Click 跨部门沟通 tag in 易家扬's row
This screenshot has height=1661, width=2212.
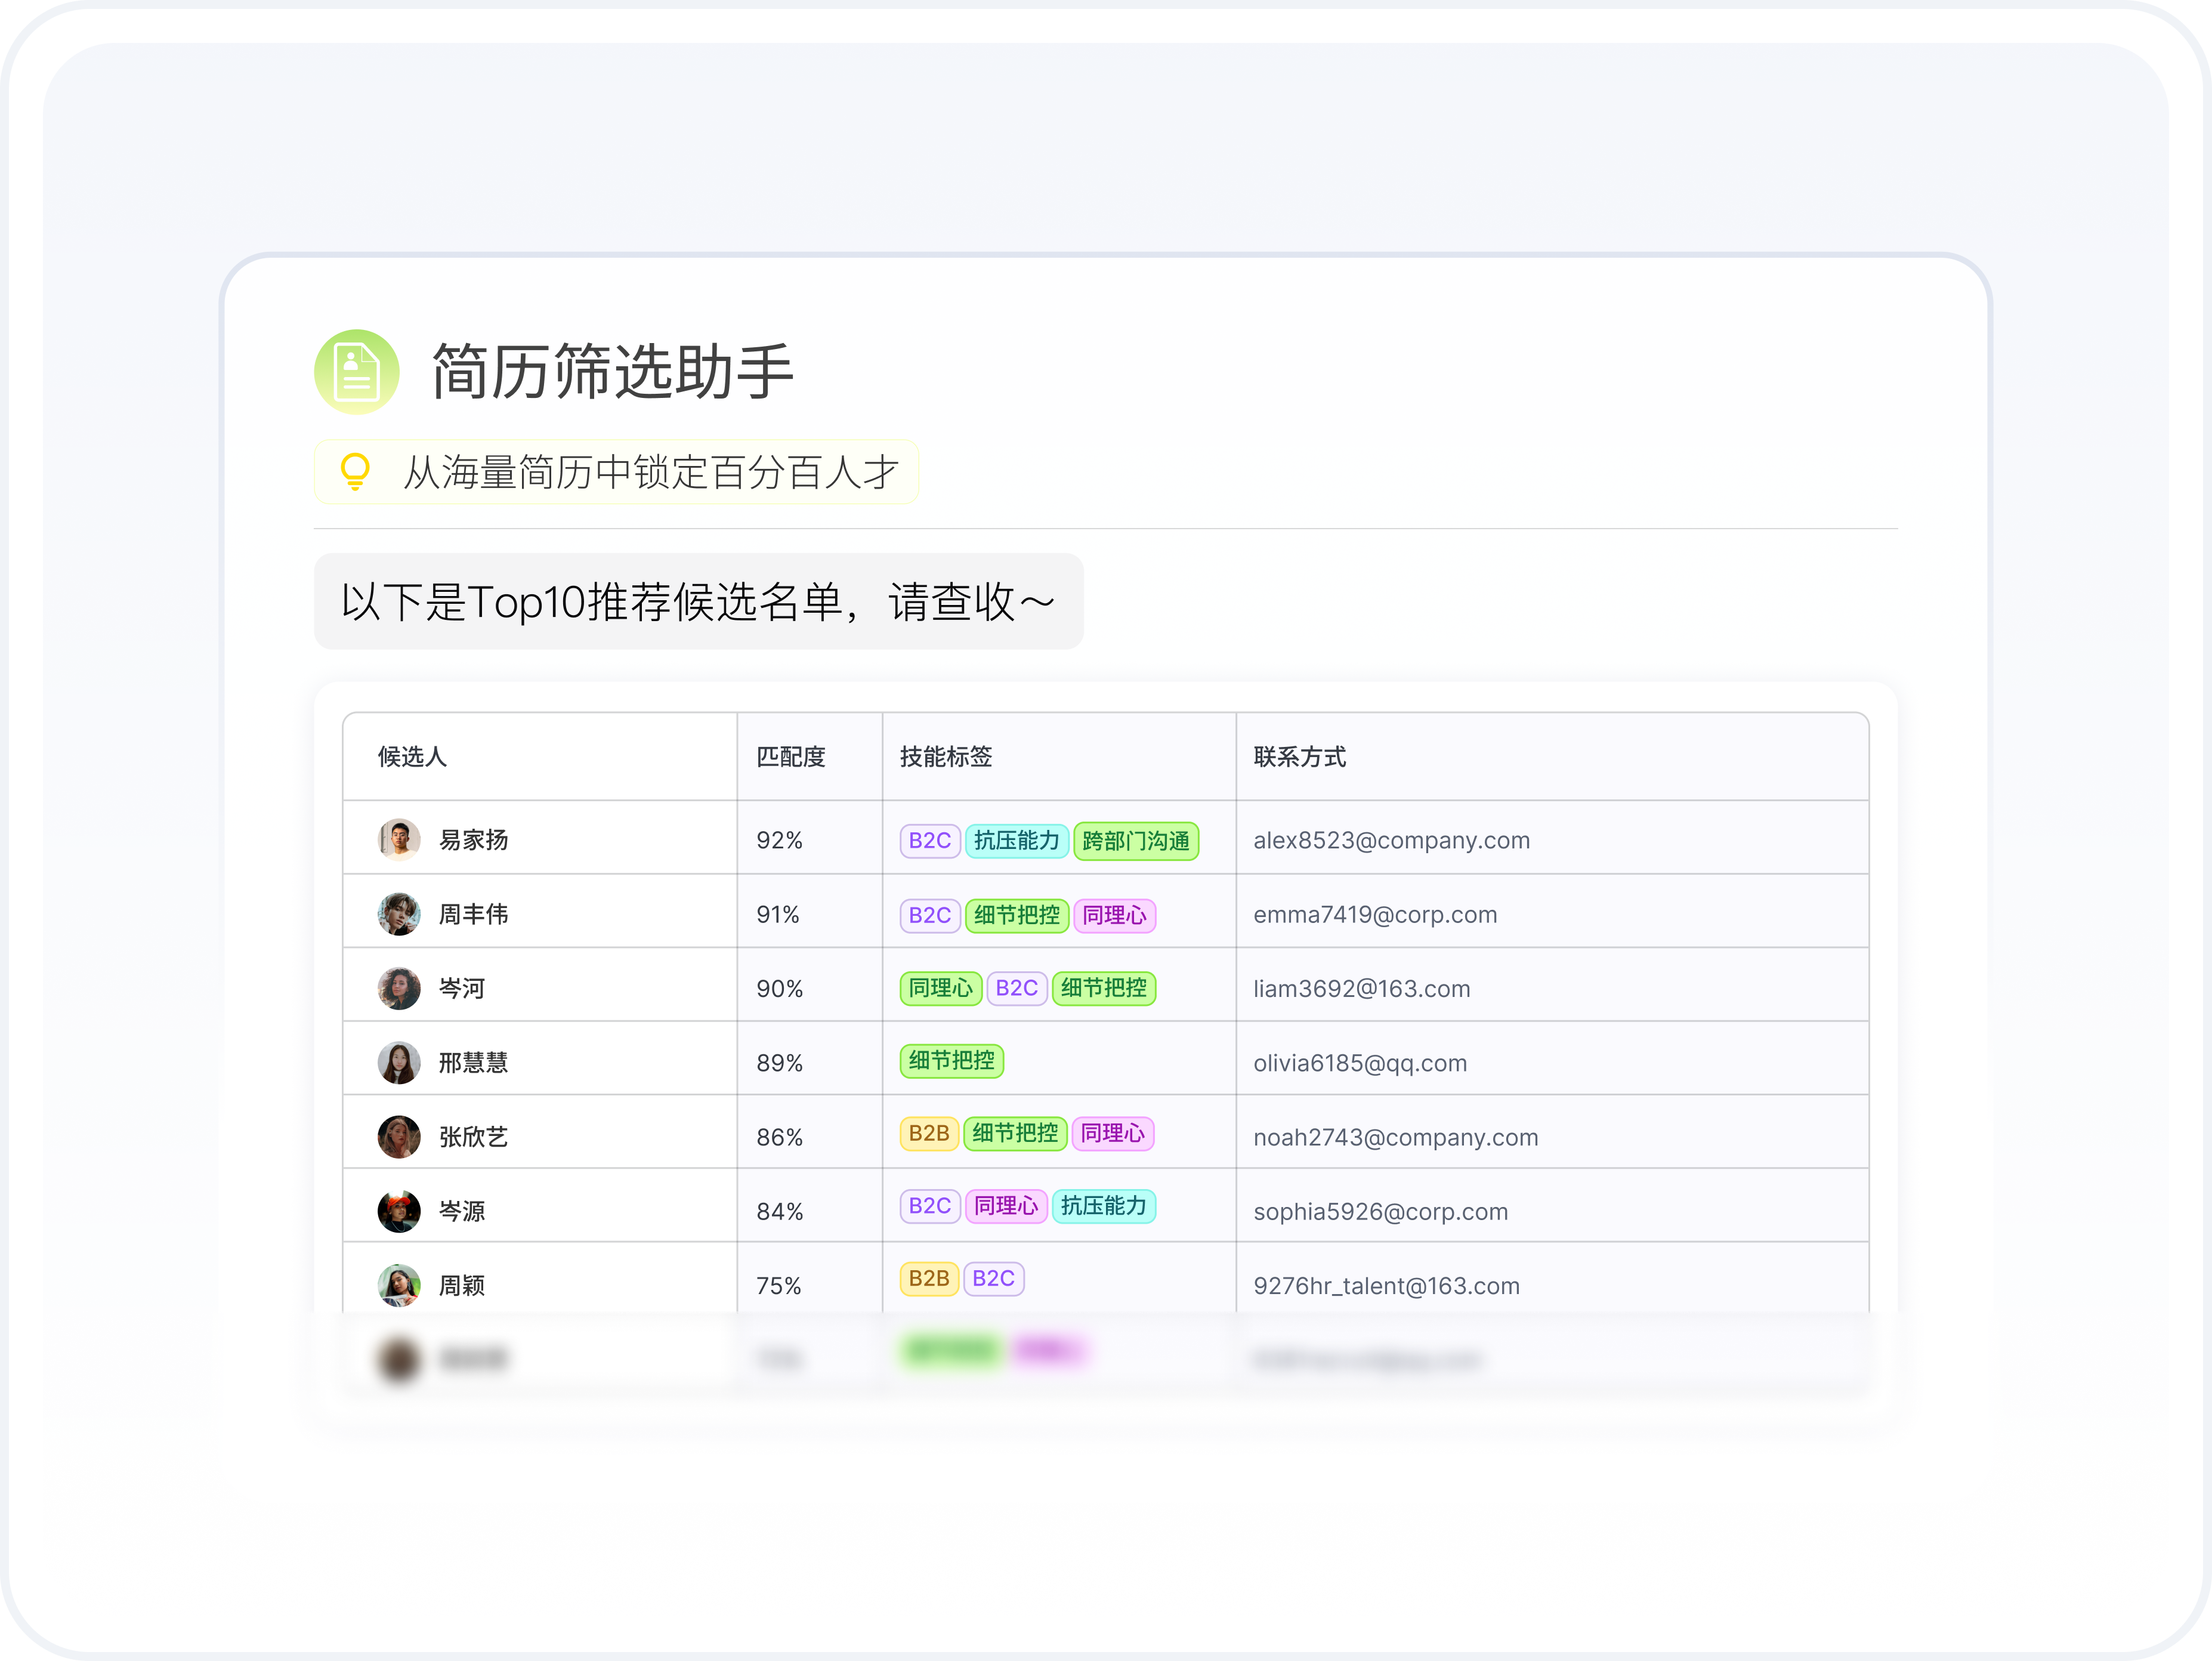point(1136,841)
